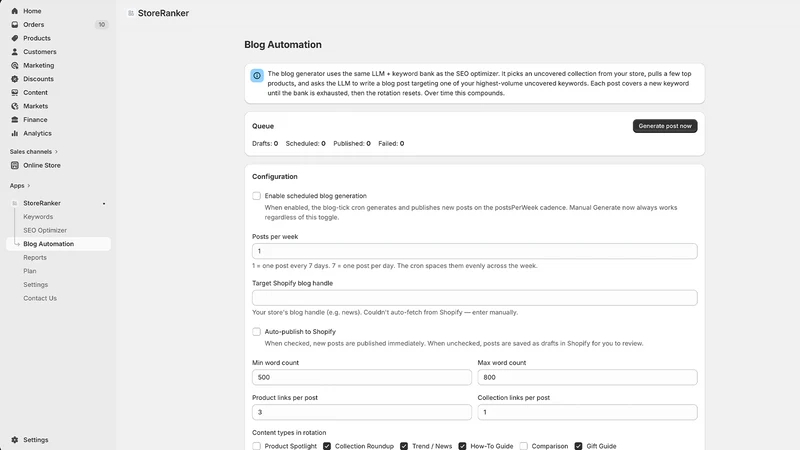
Task: Click the StoreRanker icon in page header
Action: point(131,13)
